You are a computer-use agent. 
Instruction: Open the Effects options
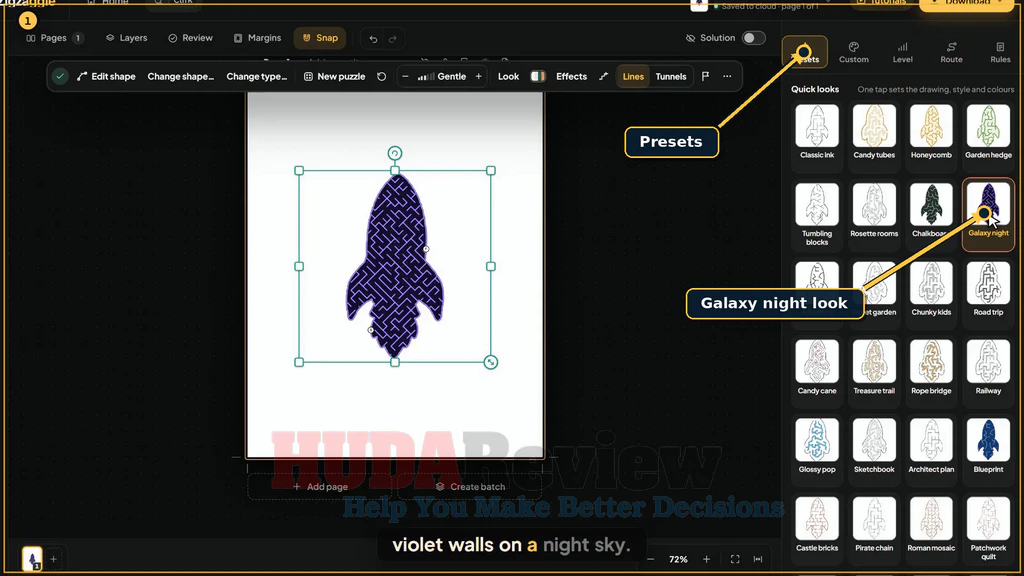point(571,76)
